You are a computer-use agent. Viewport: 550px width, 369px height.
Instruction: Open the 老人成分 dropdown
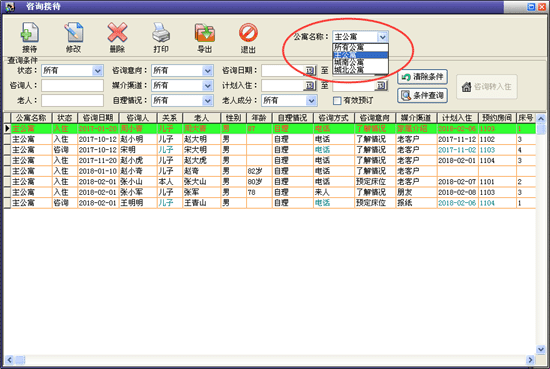pos(311,101)
